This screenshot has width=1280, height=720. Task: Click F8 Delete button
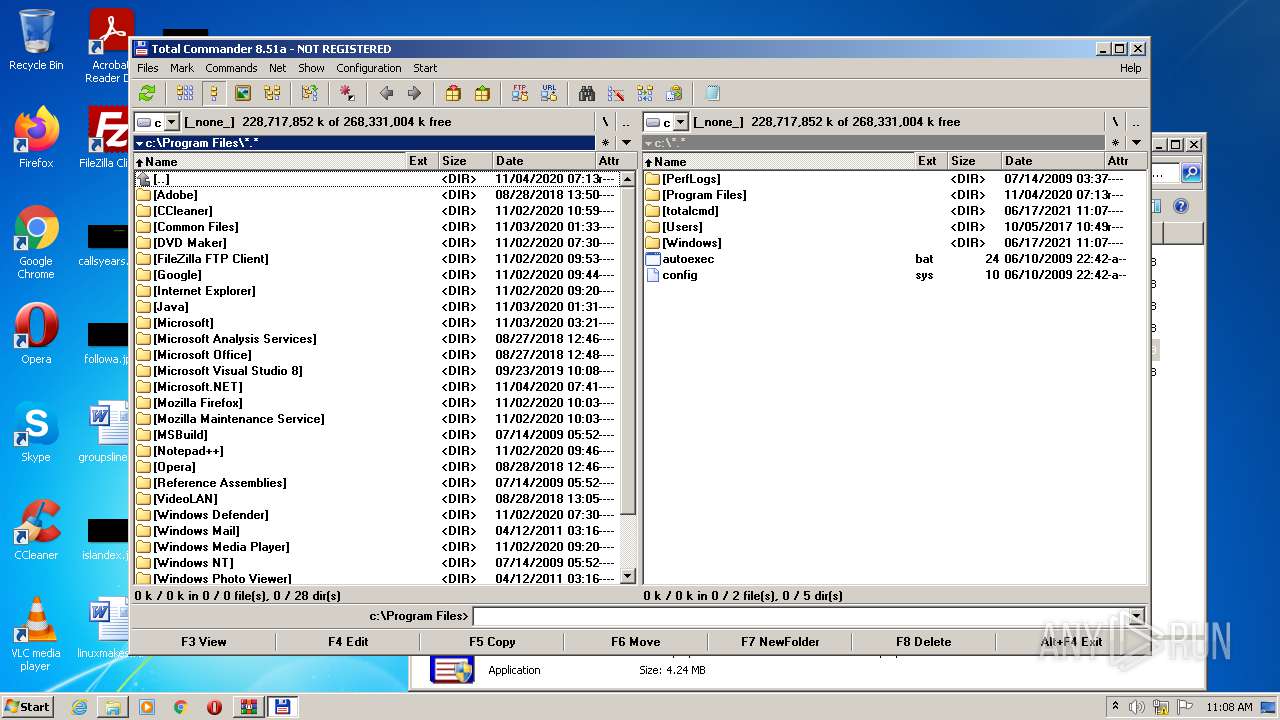coord(924,642)
